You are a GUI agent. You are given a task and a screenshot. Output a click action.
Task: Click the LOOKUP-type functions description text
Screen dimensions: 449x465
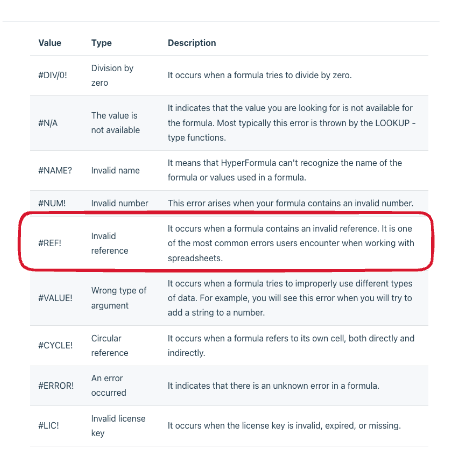click(291, 123)
